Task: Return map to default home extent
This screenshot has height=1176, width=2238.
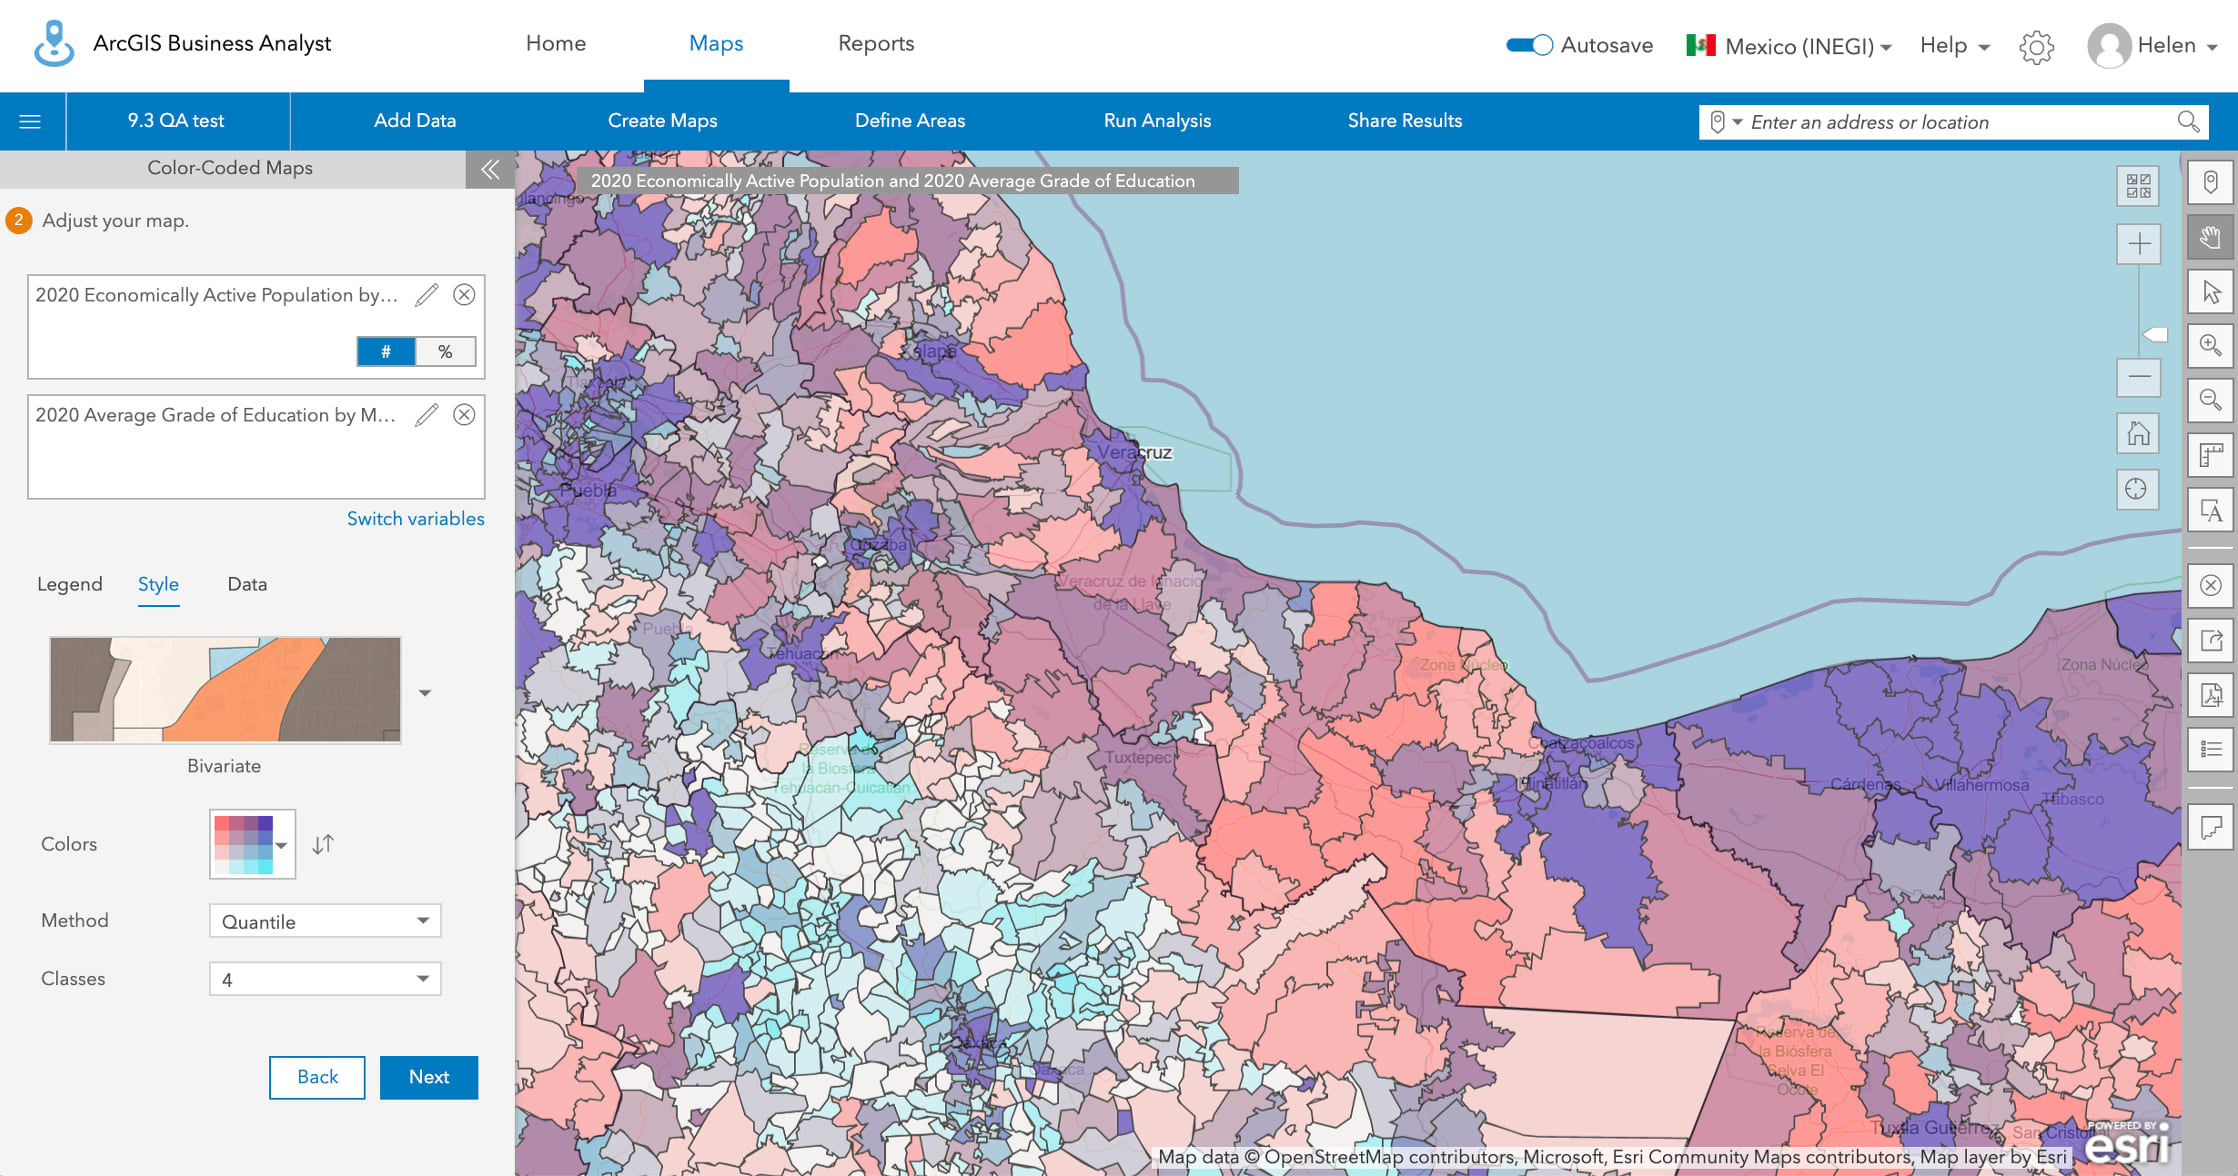Action: (x=2138, y=433)
